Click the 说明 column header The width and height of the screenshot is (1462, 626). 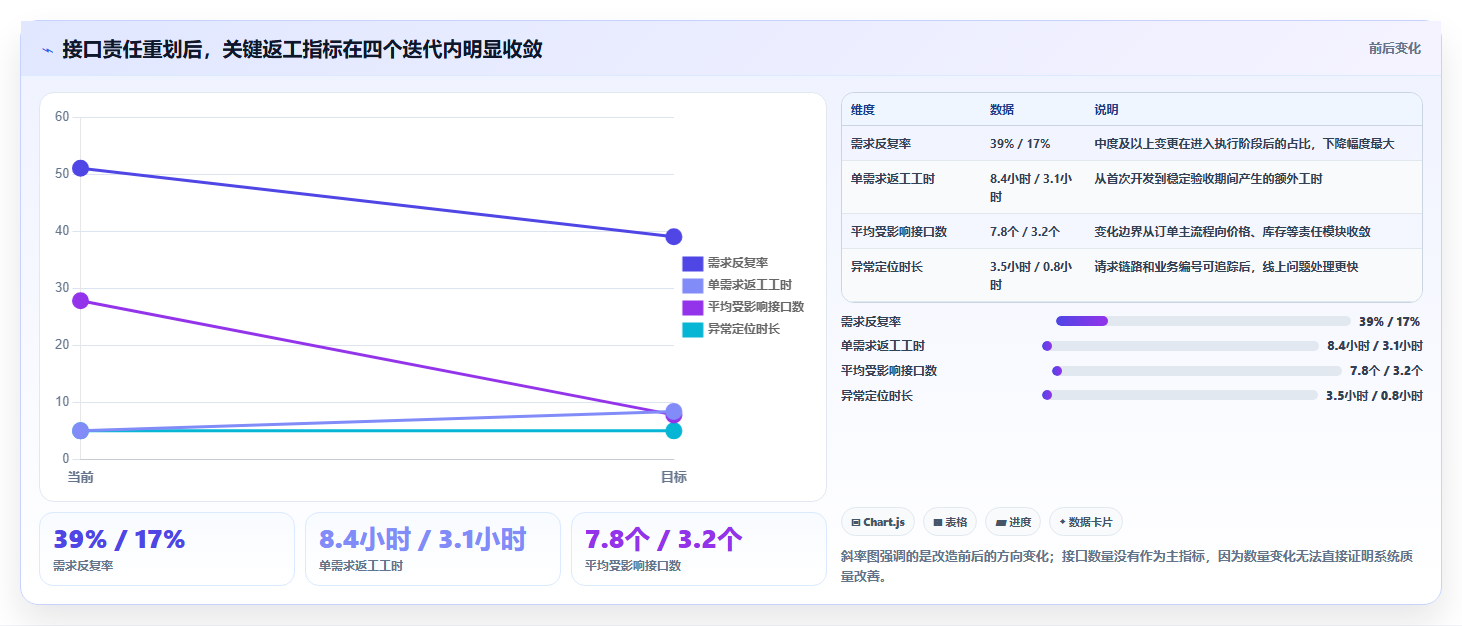pyautogui.click(x=1107, y=110)
